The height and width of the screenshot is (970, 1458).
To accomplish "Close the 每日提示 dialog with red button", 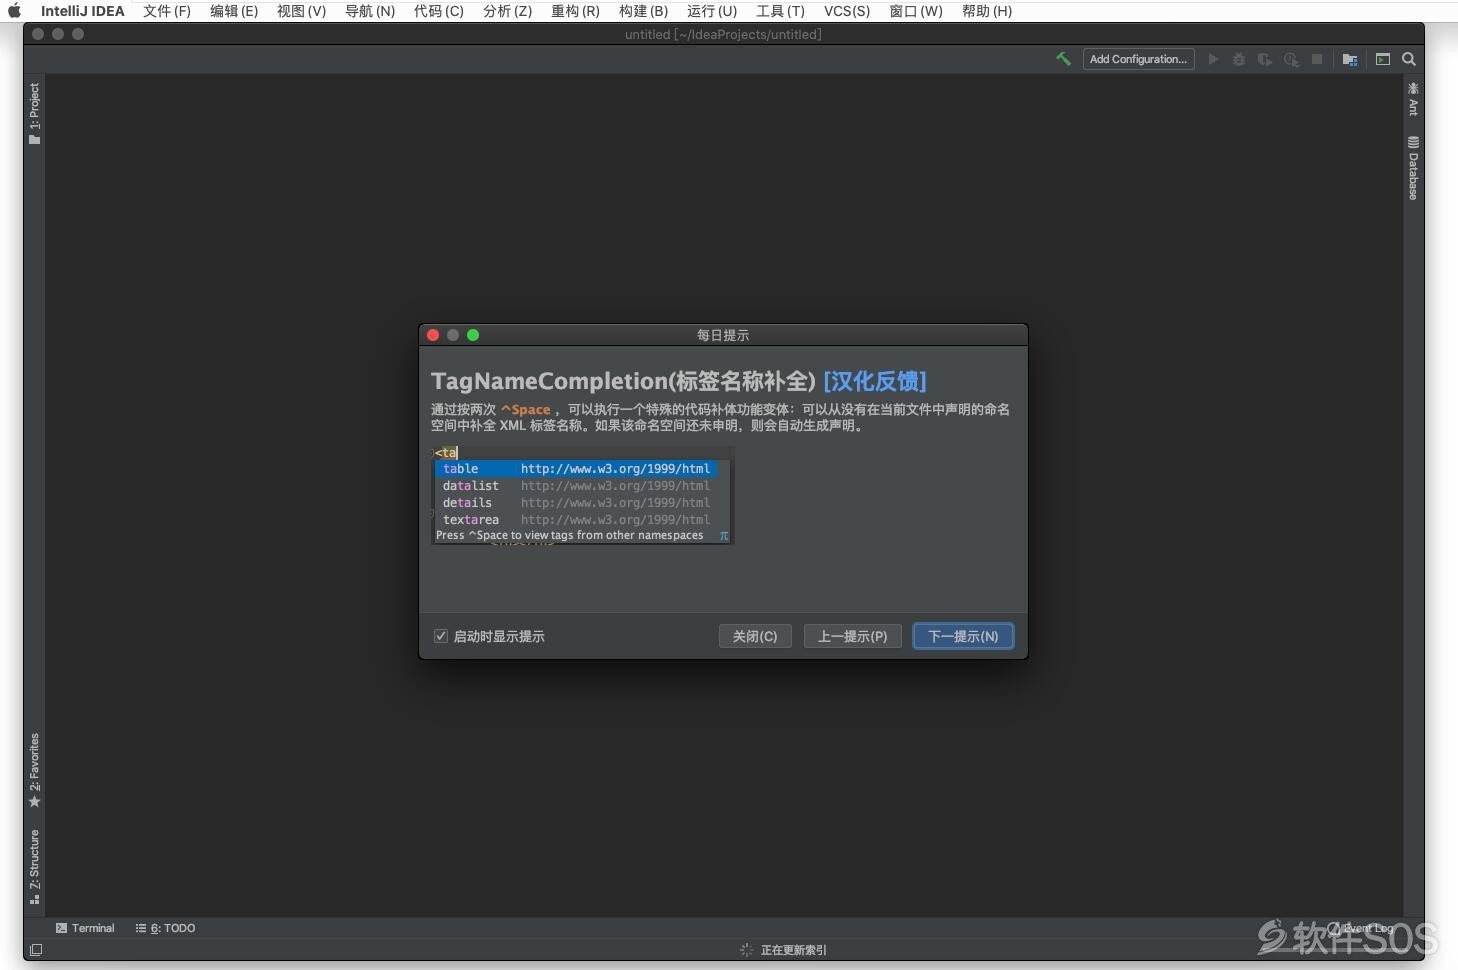I will click(x=433, y=335).
